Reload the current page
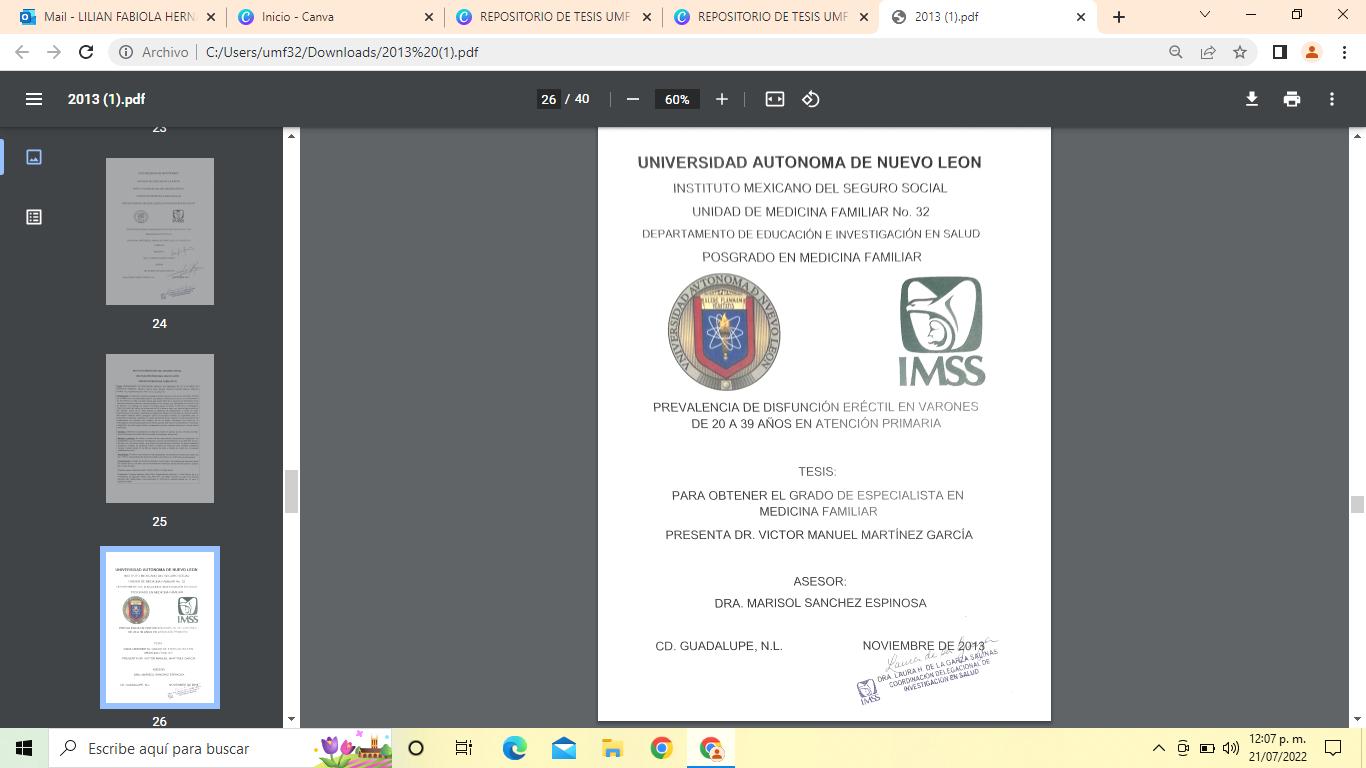This screenshot has height=768, width=1366. [x=86, y=52]
